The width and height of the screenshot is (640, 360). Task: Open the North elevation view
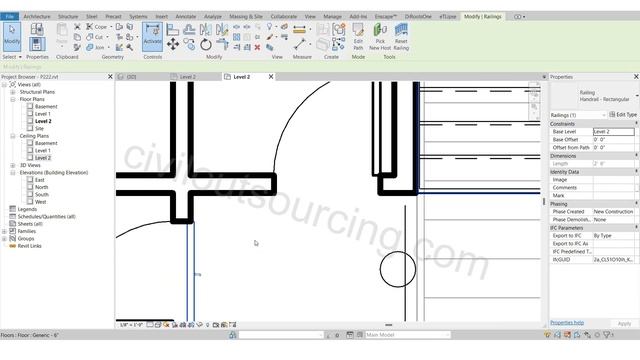click(41, 187)
